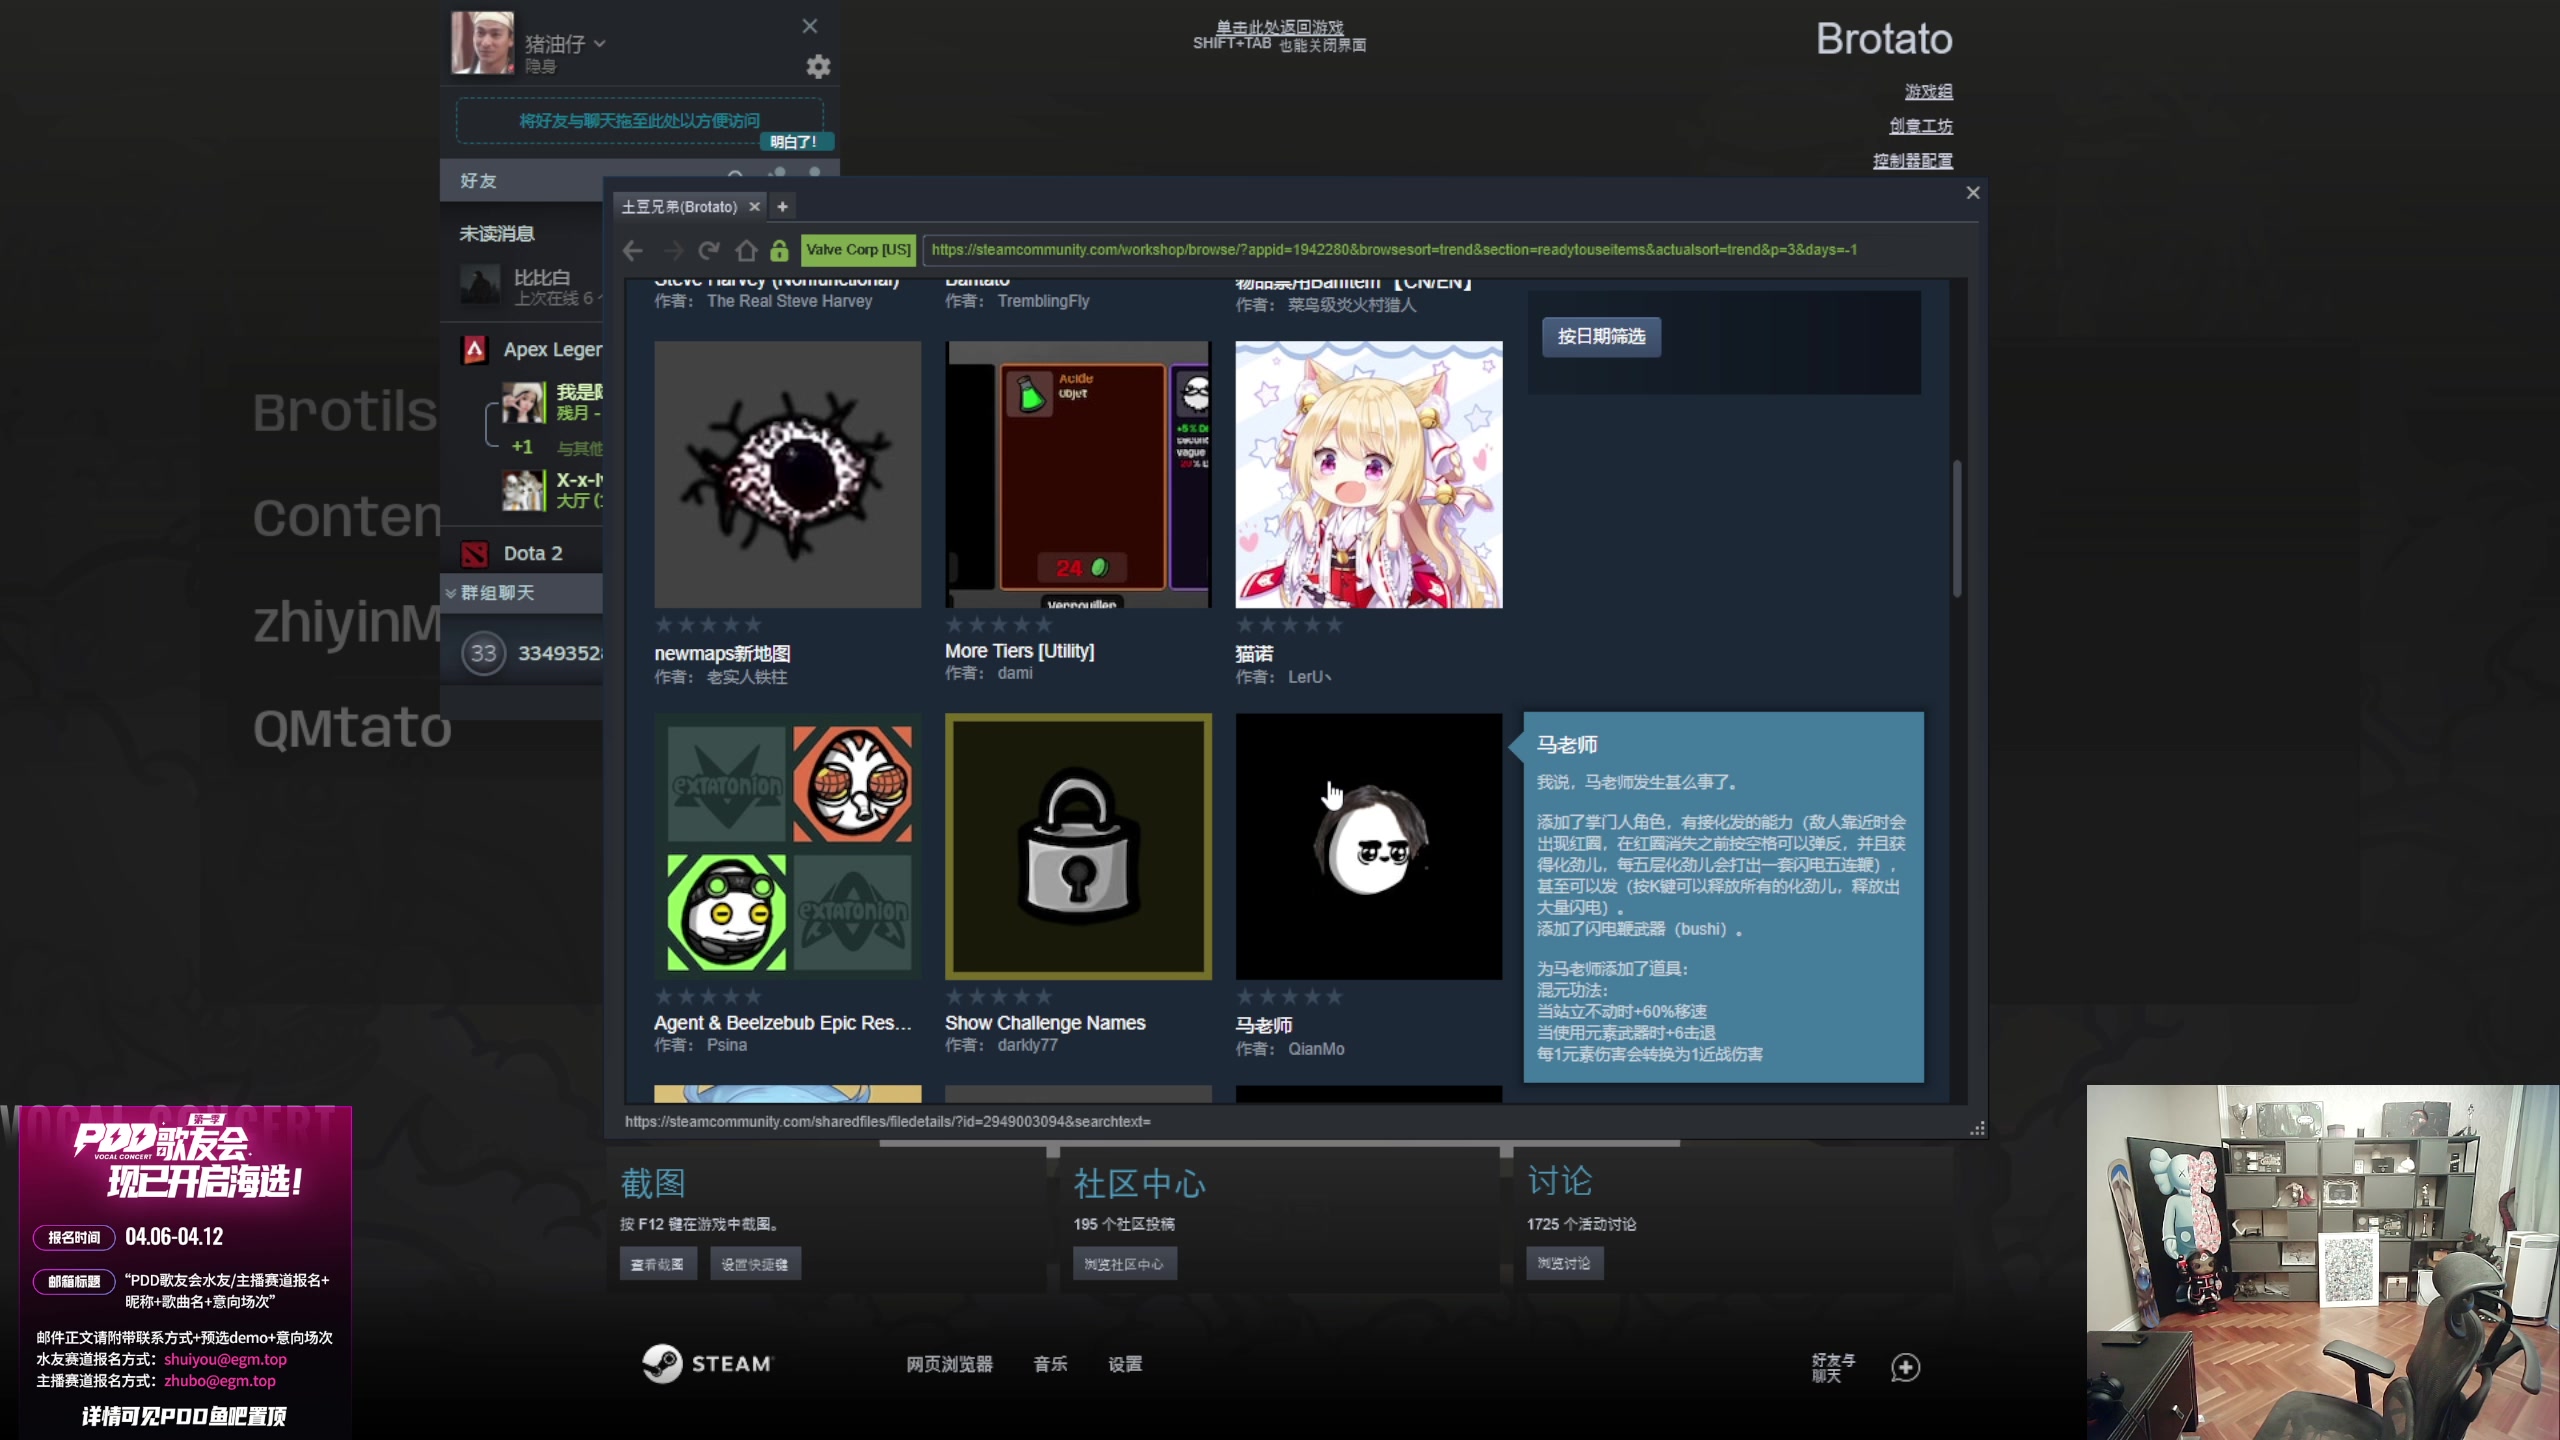2560x1440 pixels.
Task: Click the green SSL padlock icon
Action: click(x=779, y=250)
